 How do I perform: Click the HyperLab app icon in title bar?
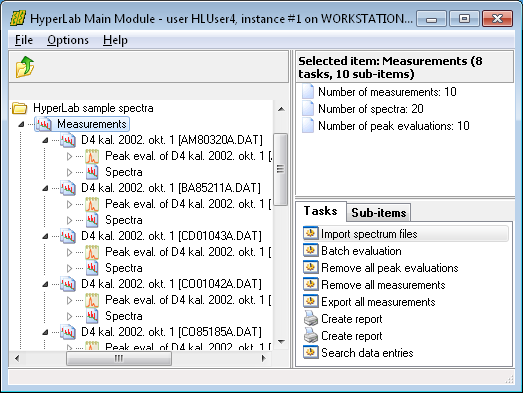point(17,18)
